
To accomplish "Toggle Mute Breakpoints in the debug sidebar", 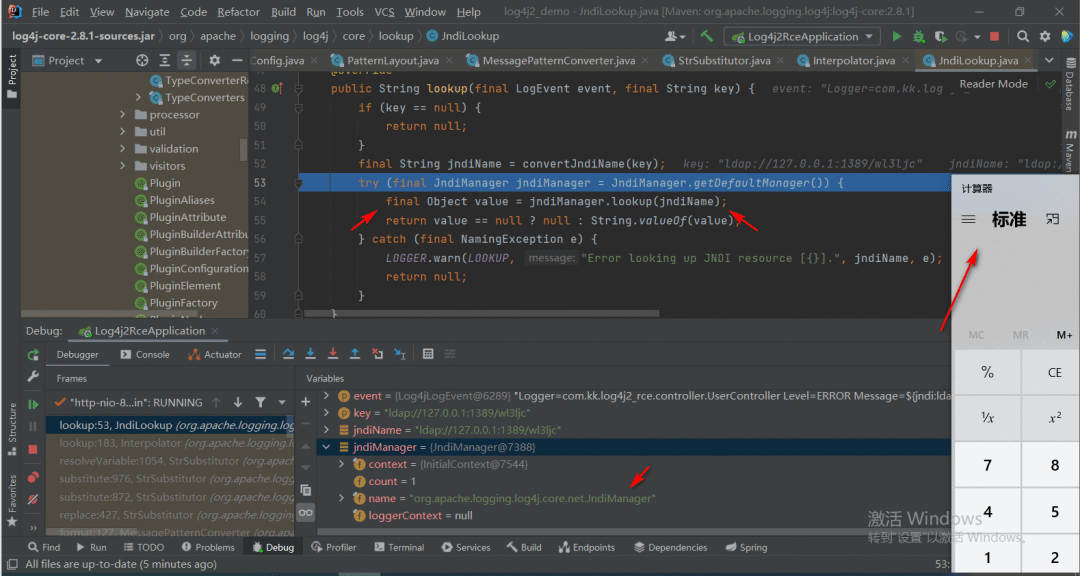I will pos(32,499).
